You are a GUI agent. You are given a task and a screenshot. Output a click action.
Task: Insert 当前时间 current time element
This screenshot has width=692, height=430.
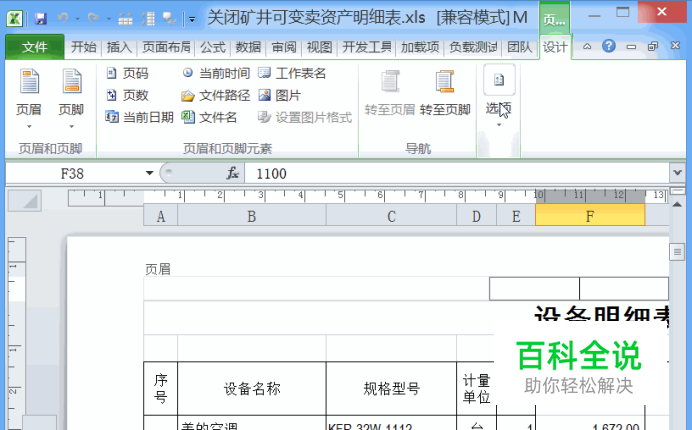(216, 73)
